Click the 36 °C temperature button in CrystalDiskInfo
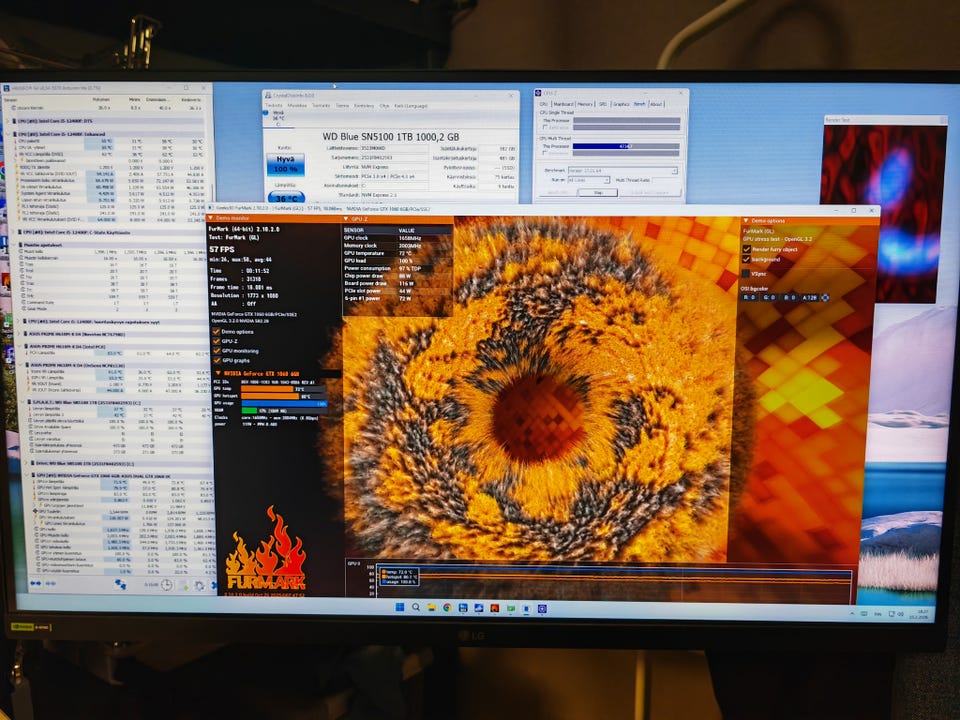The width and height of the screenshot is (960, 720). click(x=286, y=197)
